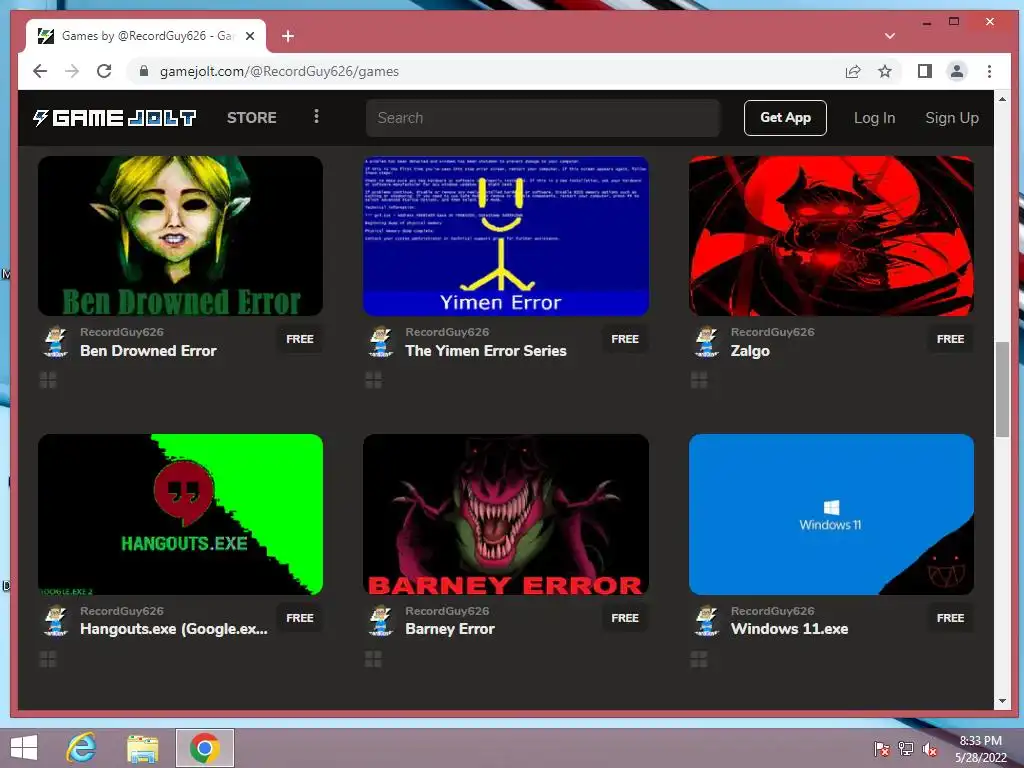Click RecordGuy626 name above Ben Drowned Error
Image resolution: width=1024 pixels, height=768 pixels.
pyautogui.click(x=121, y=332)
